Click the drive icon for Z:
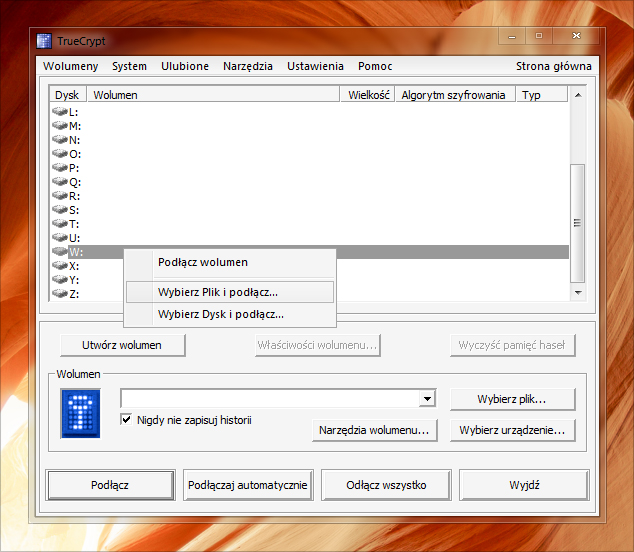The width and height of the screenshot is (634, 552). pos(60,294)
